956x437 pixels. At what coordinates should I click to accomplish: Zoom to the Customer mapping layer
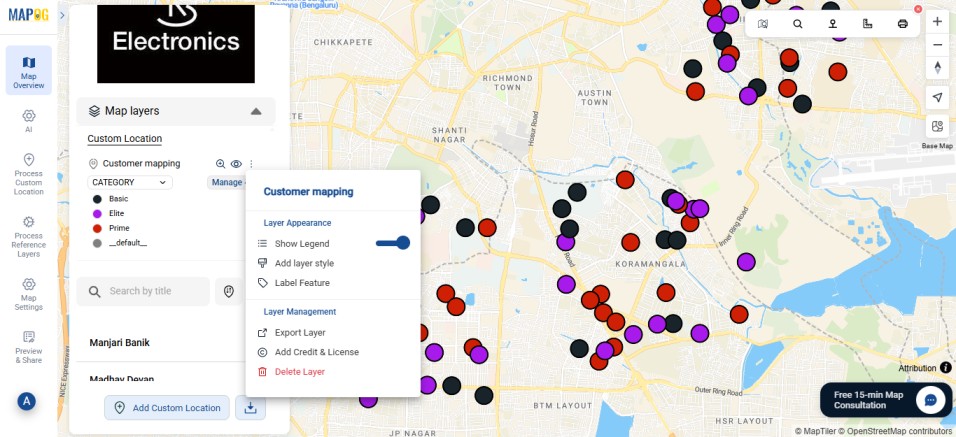point(221,163)
